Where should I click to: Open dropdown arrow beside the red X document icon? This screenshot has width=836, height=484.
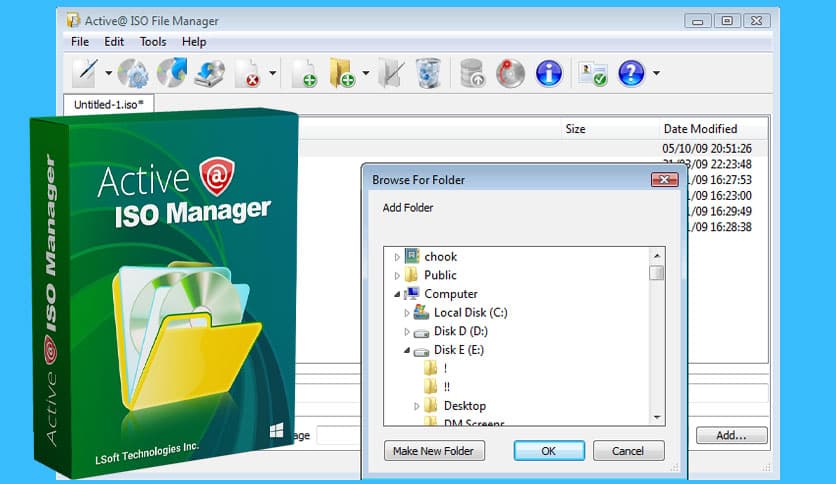(x=272, y=73)
